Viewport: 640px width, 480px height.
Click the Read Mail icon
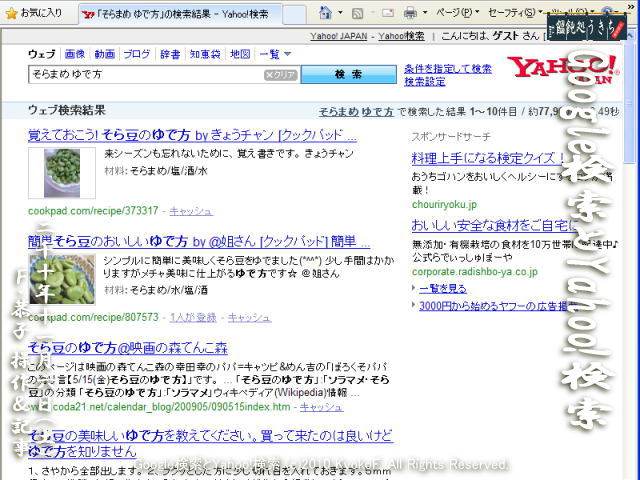click(388, 13)
